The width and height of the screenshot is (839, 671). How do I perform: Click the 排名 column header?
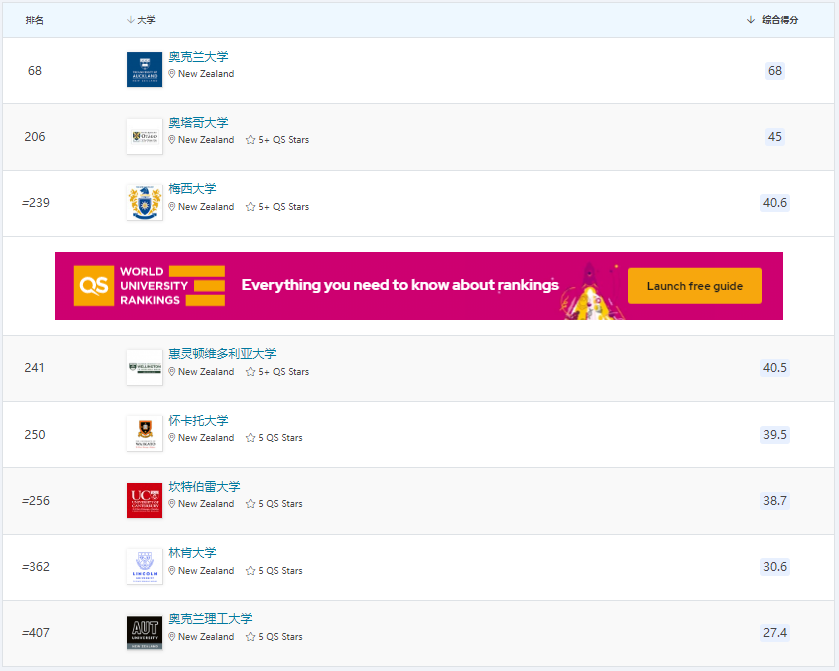coord(35,20)
